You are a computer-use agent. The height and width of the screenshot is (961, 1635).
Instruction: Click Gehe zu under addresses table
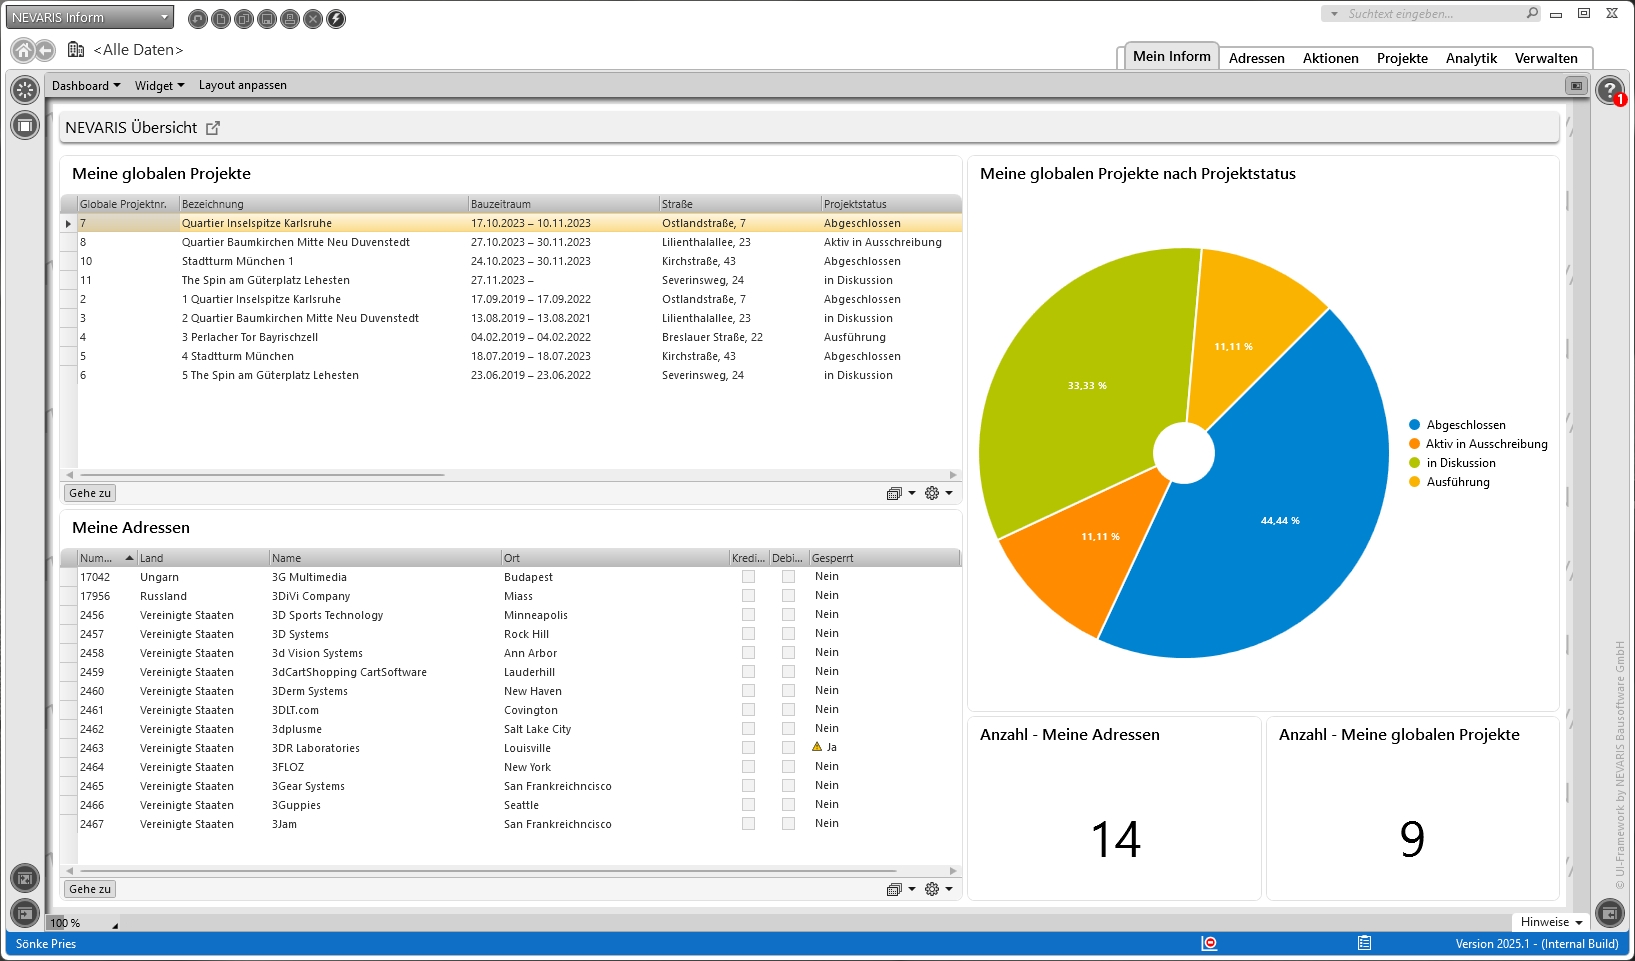click(90, 889)
